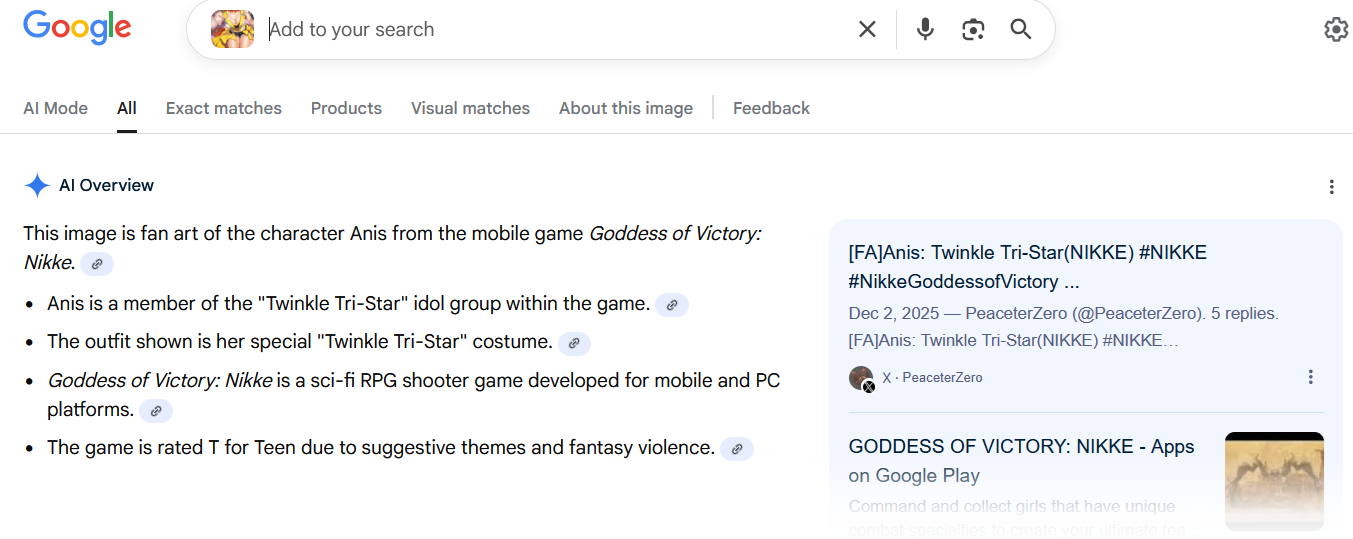Click the AI Overview sparkle icon
This screenshot has height=539, width=1353.
37,185
